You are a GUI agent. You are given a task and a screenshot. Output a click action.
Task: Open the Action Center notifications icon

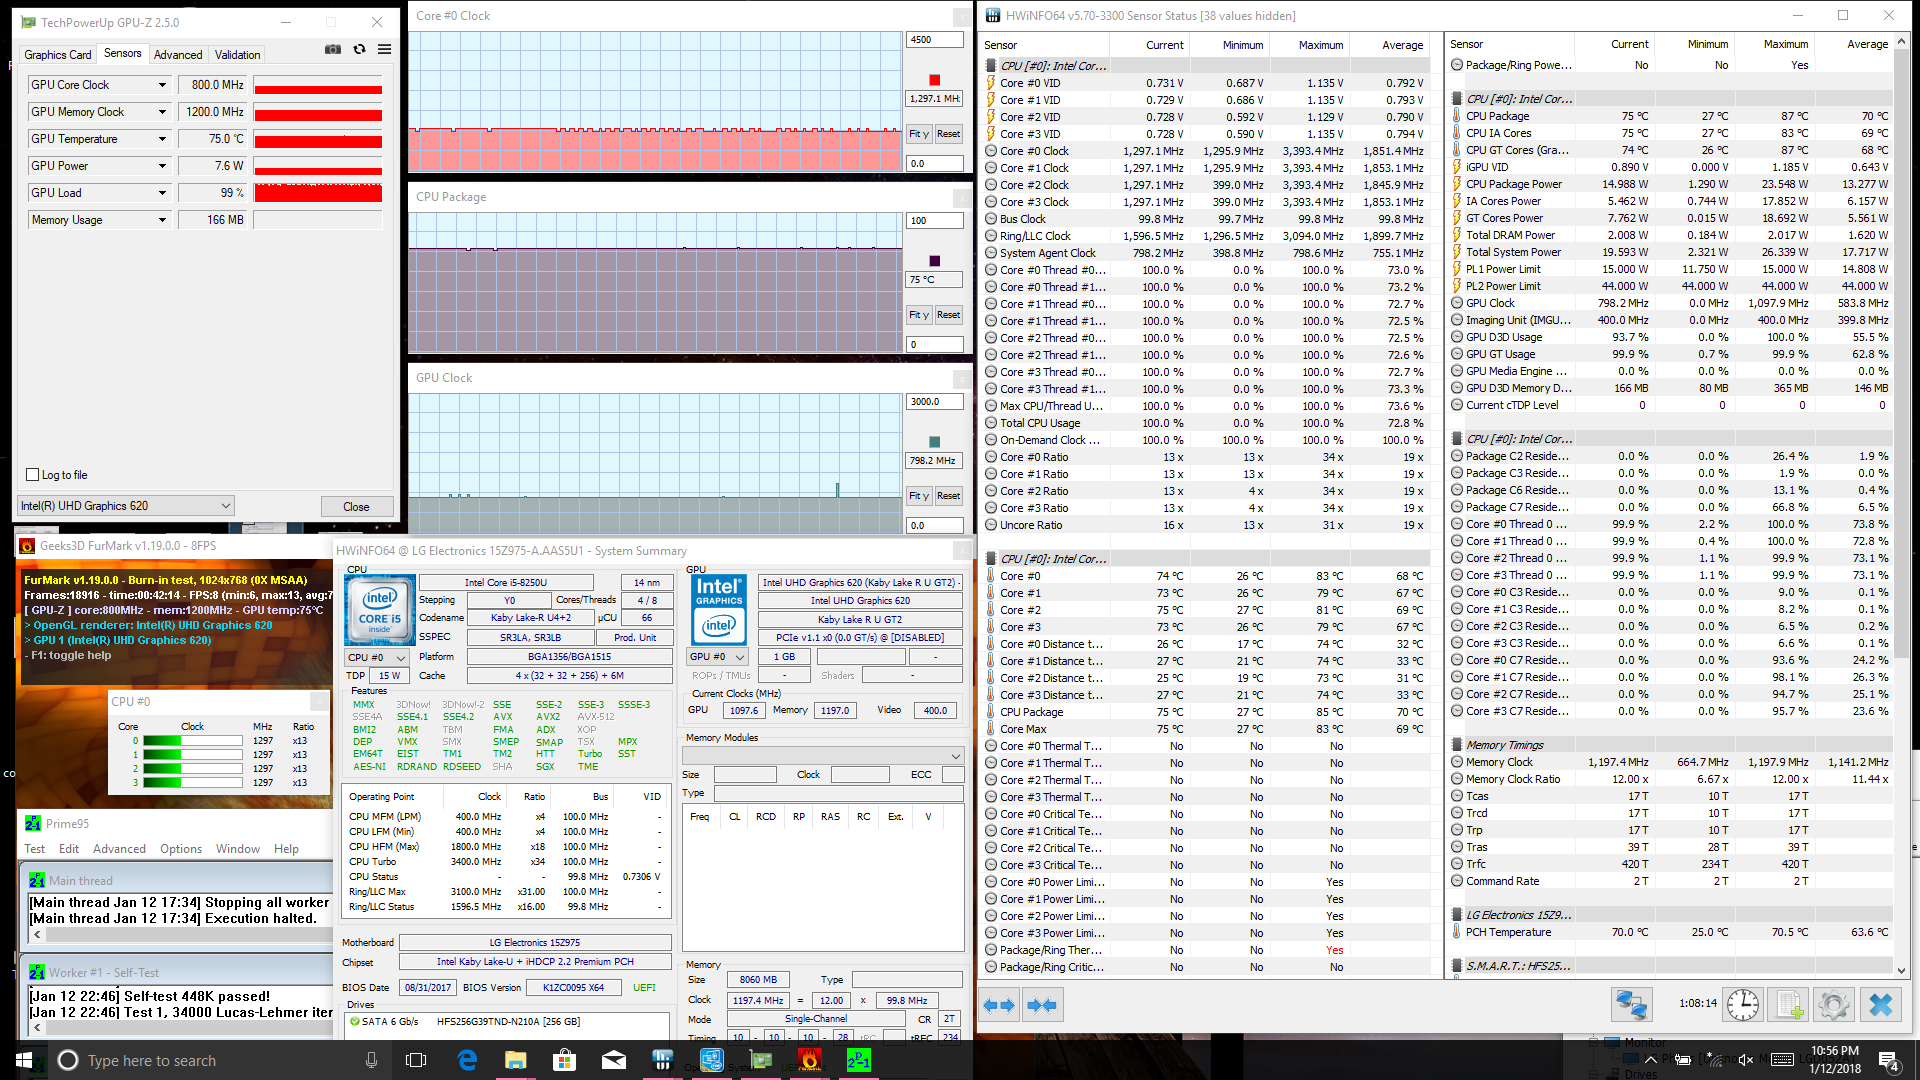pyautogui.click(x=1888, y=1060)
